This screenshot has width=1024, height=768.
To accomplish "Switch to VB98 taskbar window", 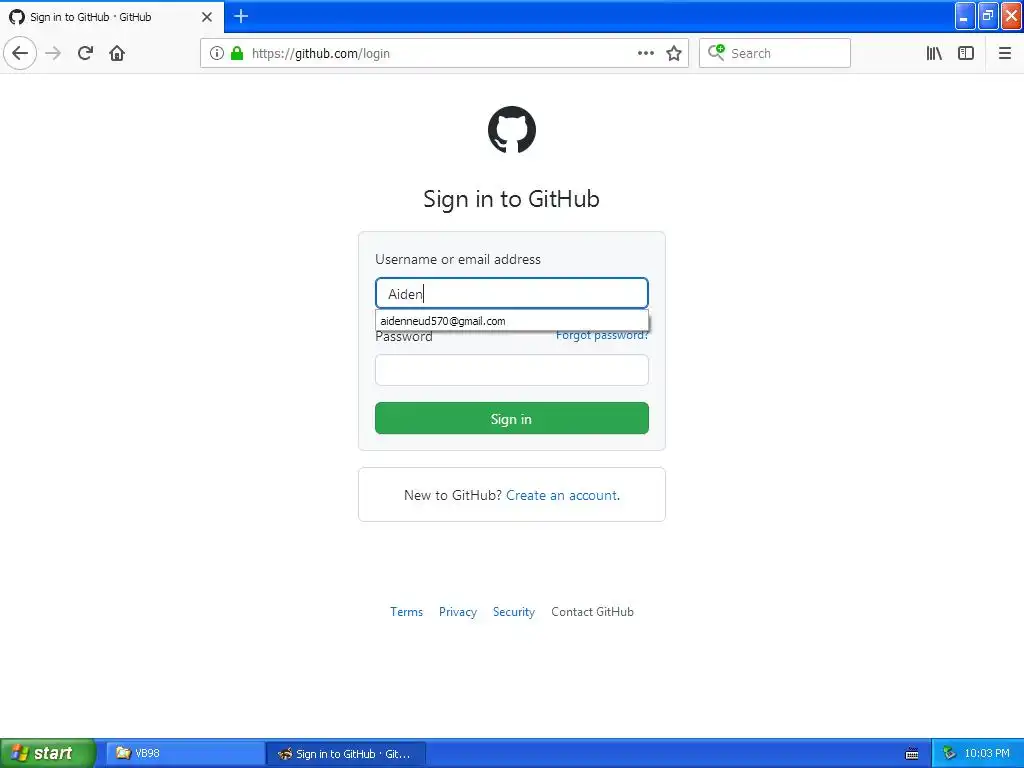I will (x=184, y=753).
